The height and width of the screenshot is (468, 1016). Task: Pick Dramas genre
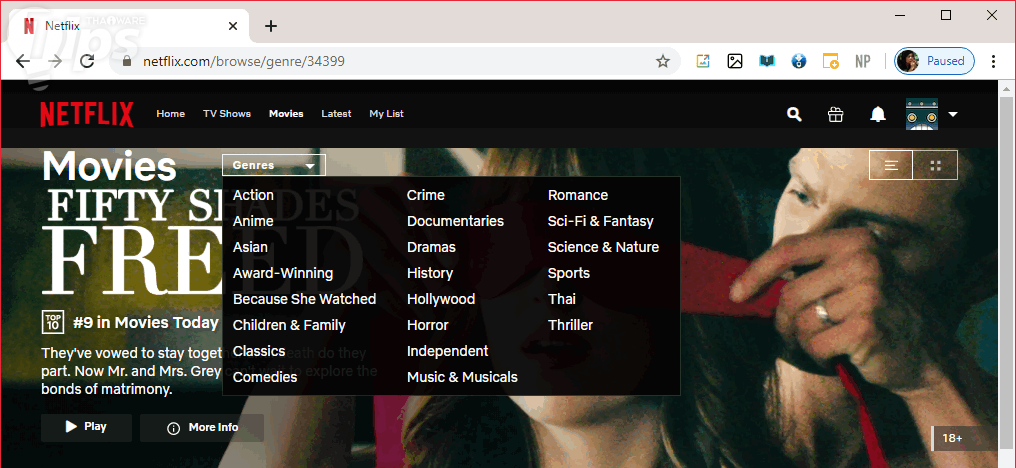click(x=431, y=247)
